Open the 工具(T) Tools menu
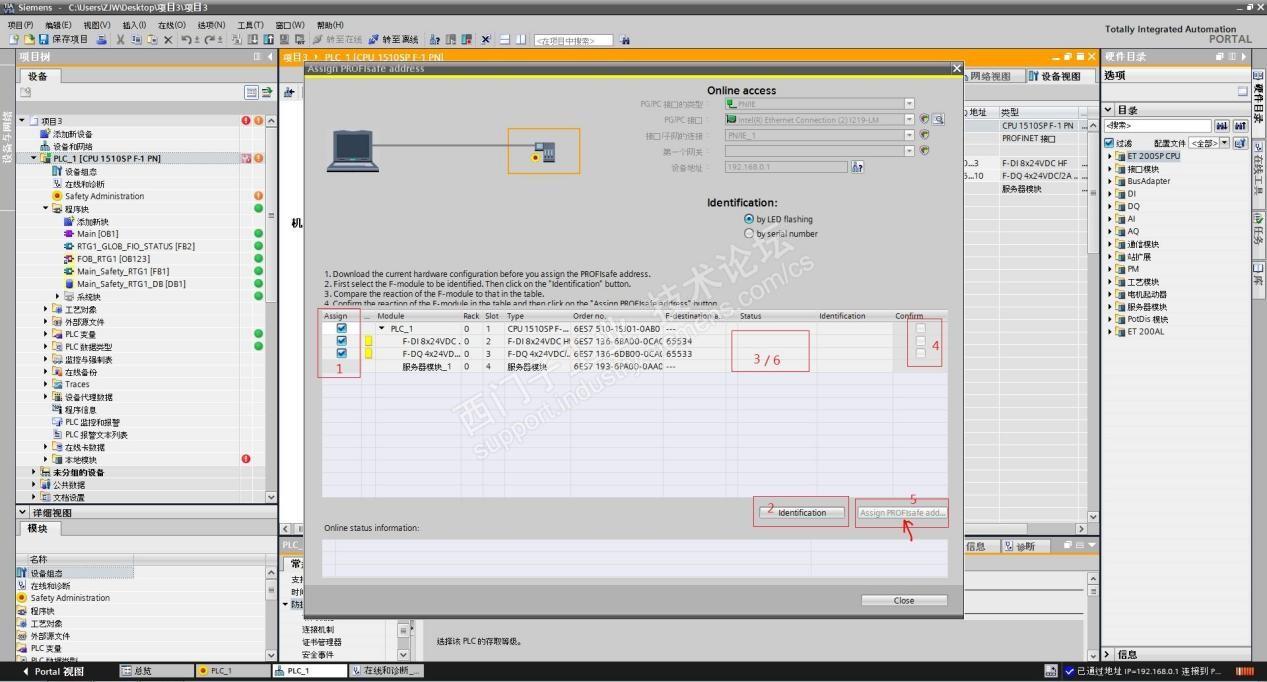 pyautogui.click(x=250, y=25)
